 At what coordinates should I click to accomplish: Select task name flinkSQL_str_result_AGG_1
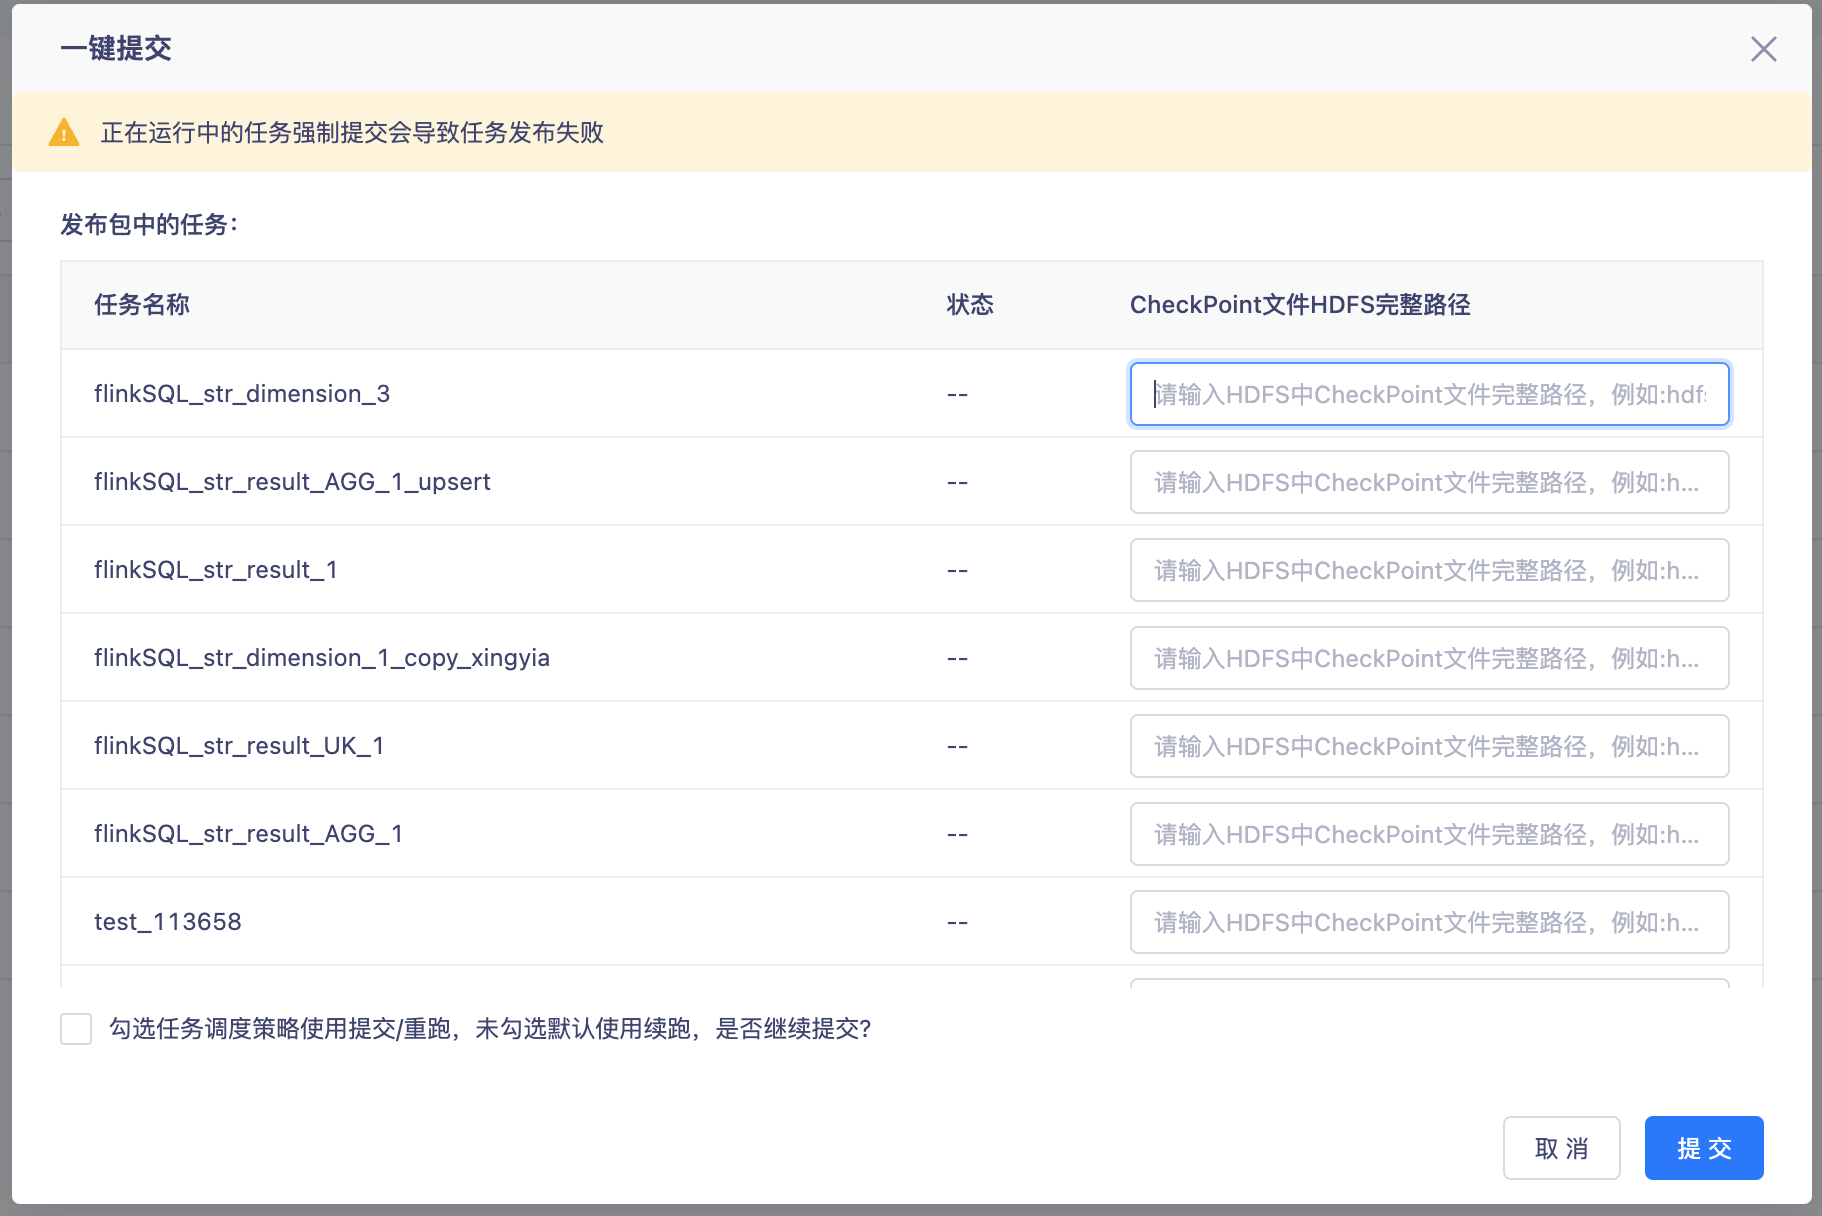(x=248, y=834)
